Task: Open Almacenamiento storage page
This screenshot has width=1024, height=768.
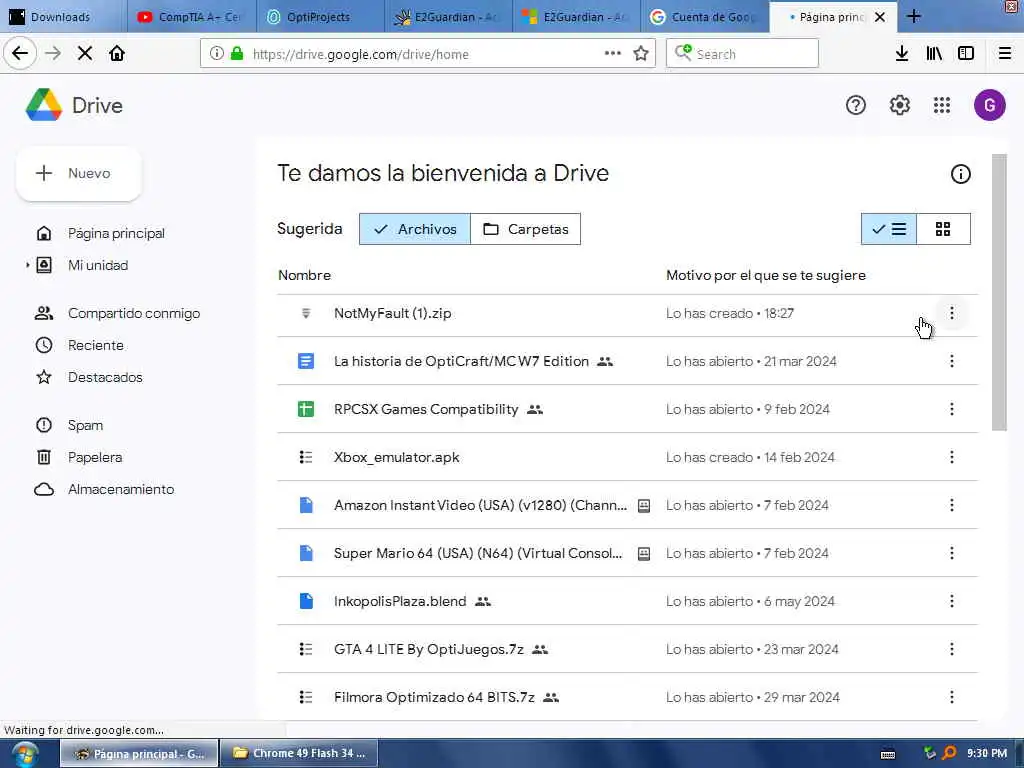Action: click(121, 489)
